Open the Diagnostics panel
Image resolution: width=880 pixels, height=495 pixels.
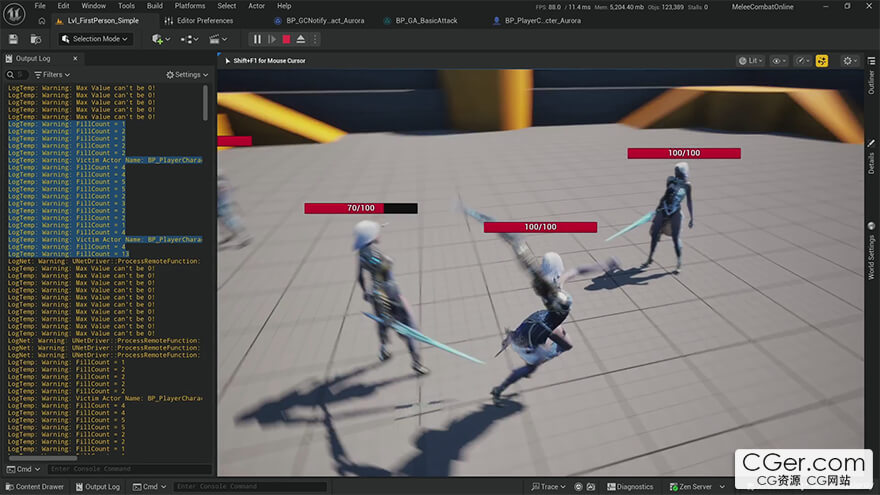click(630, 487)
